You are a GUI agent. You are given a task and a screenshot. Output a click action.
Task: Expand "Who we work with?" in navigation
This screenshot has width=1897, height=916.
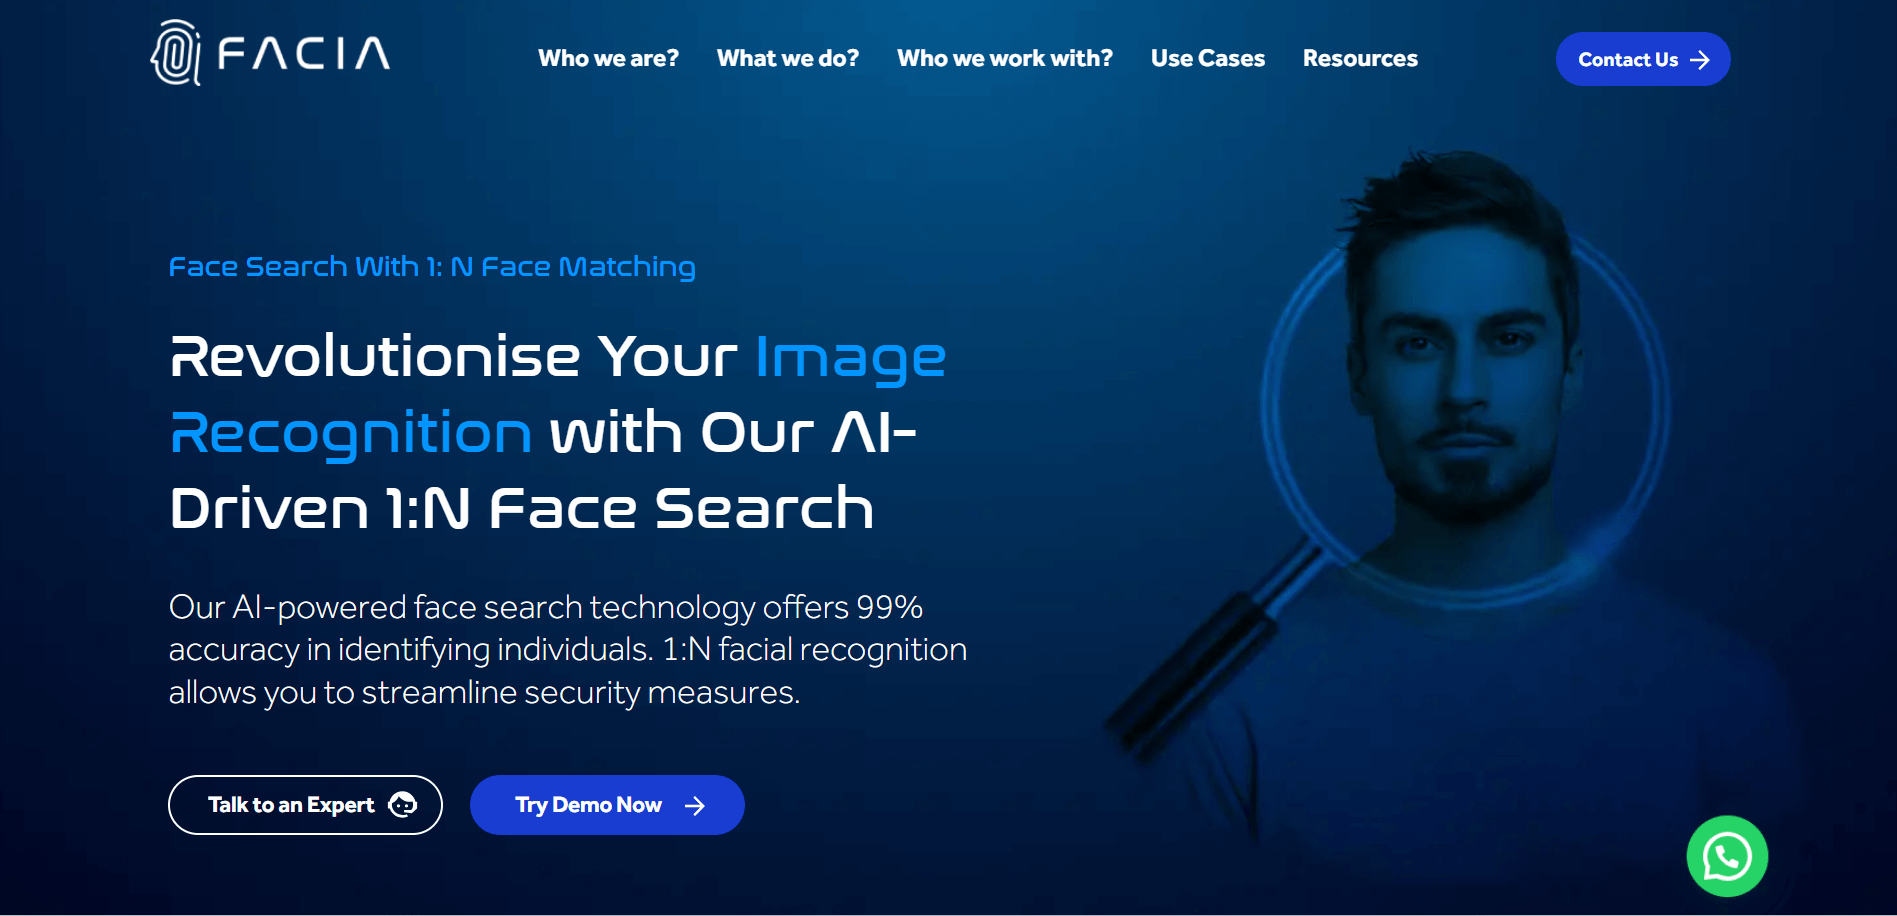tap(1005, 59)
